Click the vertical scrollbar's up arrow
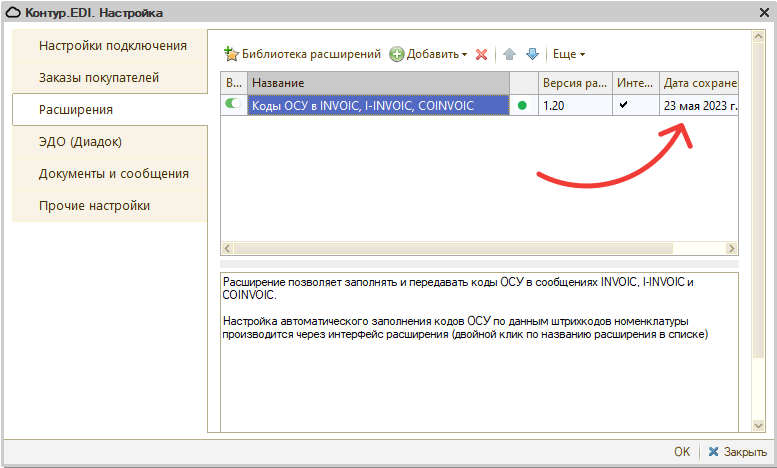This screenshot has width=777, height=468. click(758, 36)
